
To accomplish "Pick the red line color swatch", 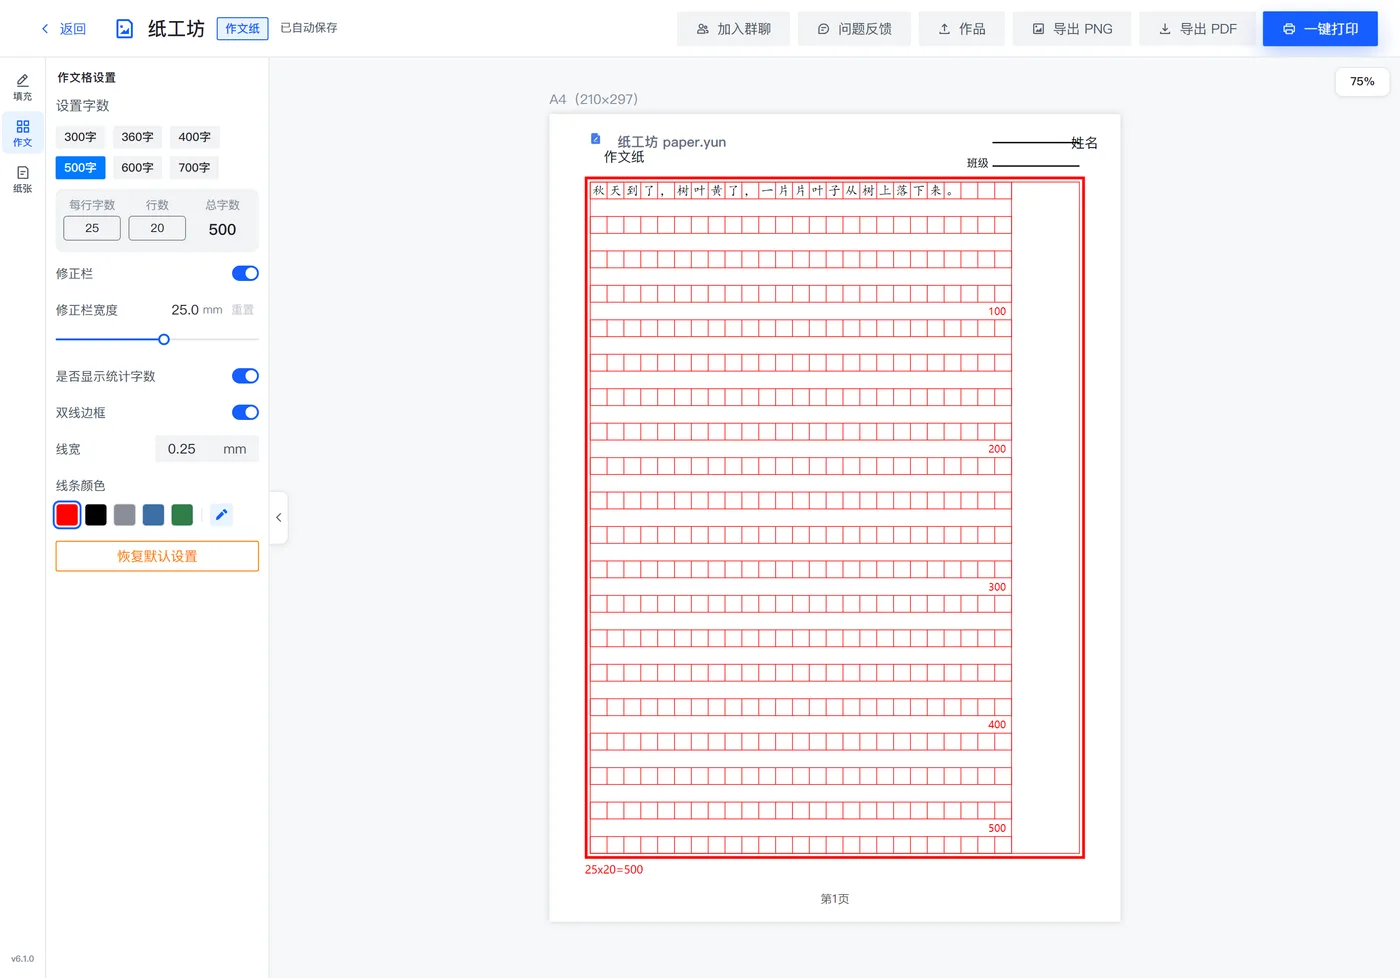I will [67, 515].
